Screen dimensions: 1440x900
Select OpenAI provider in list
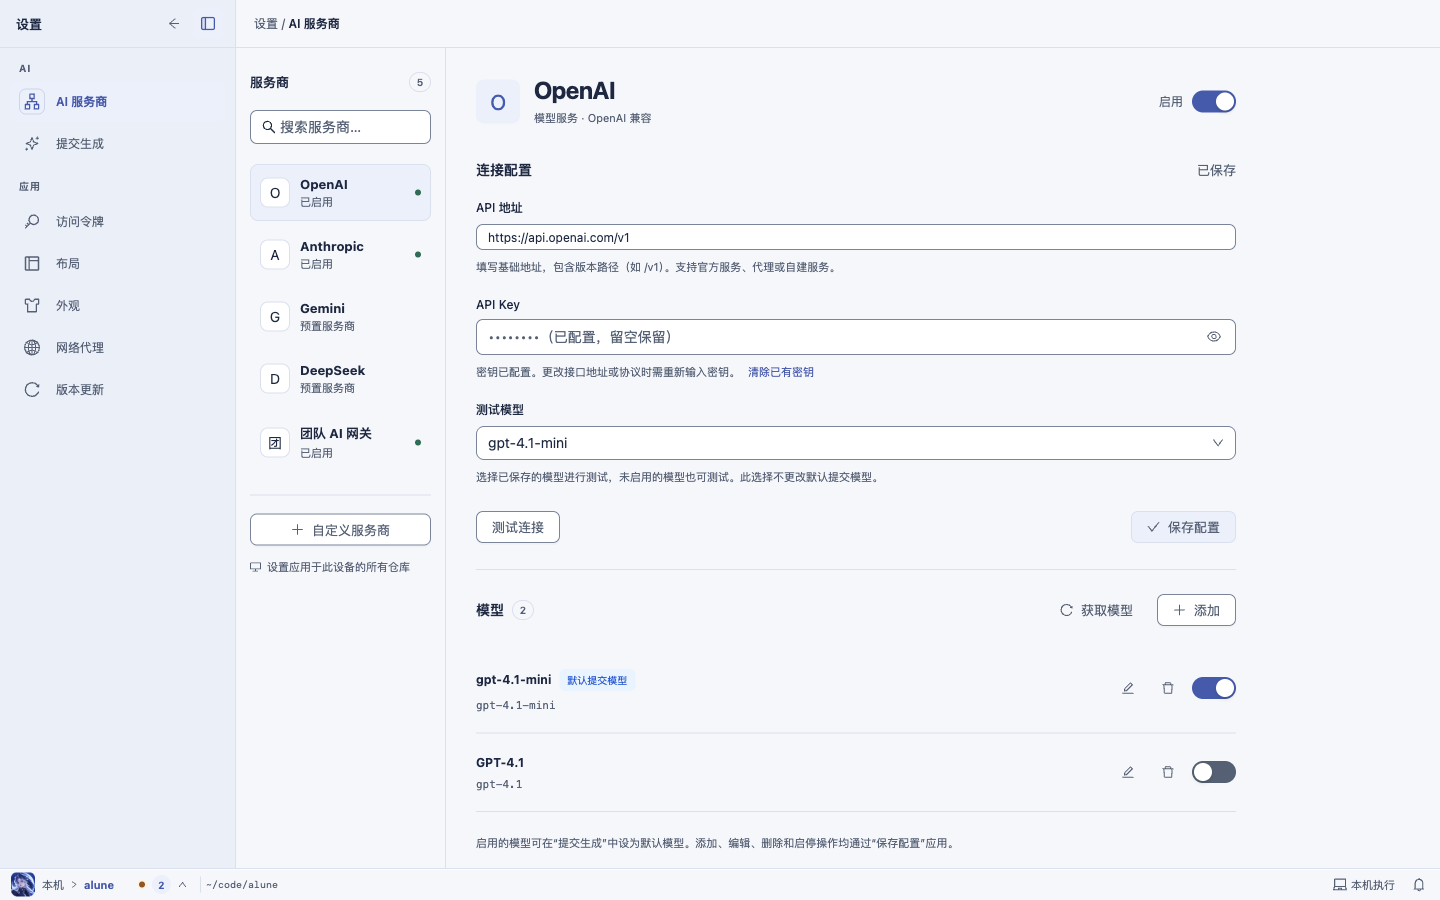pyautogui.click(x=340, y=193)
